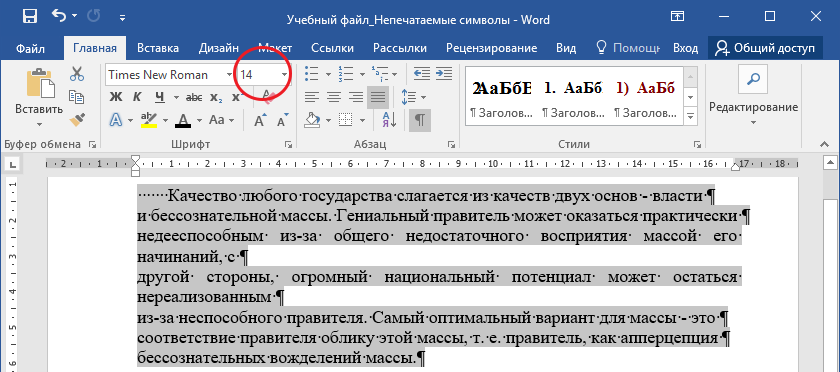Switch to the Рецензирование tab
840x372 pixels.
pos(491,48)
